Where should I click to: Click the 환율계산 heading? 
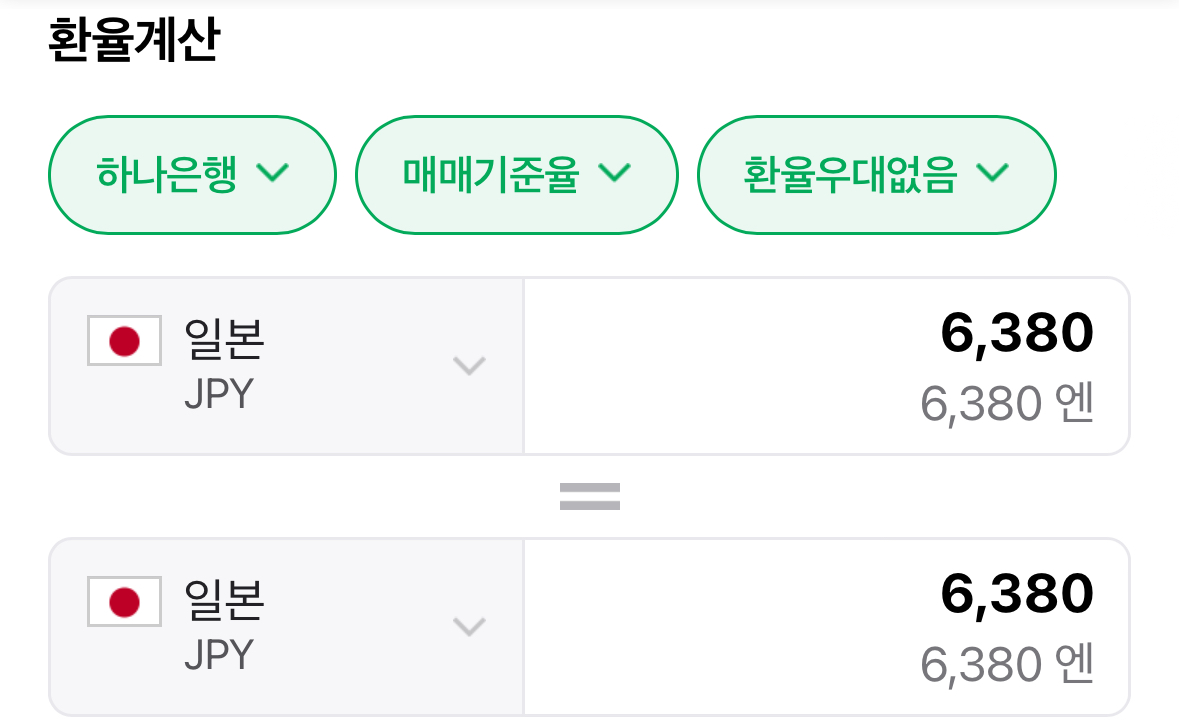[x=133, y=42]
